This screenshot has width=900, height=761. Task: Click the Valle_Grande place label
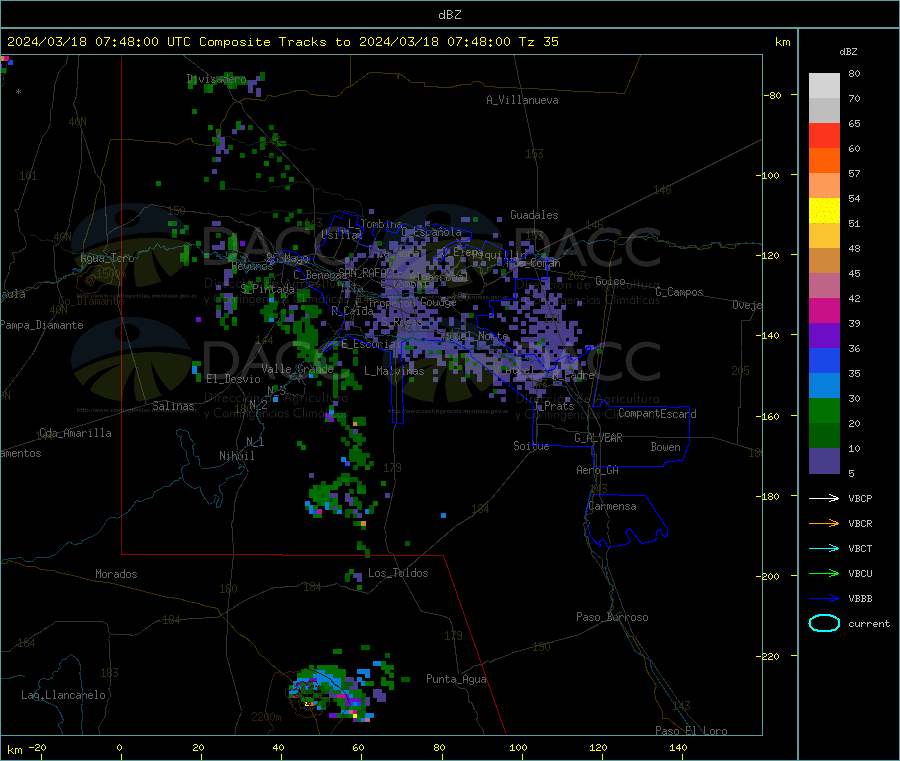(297, 369)
